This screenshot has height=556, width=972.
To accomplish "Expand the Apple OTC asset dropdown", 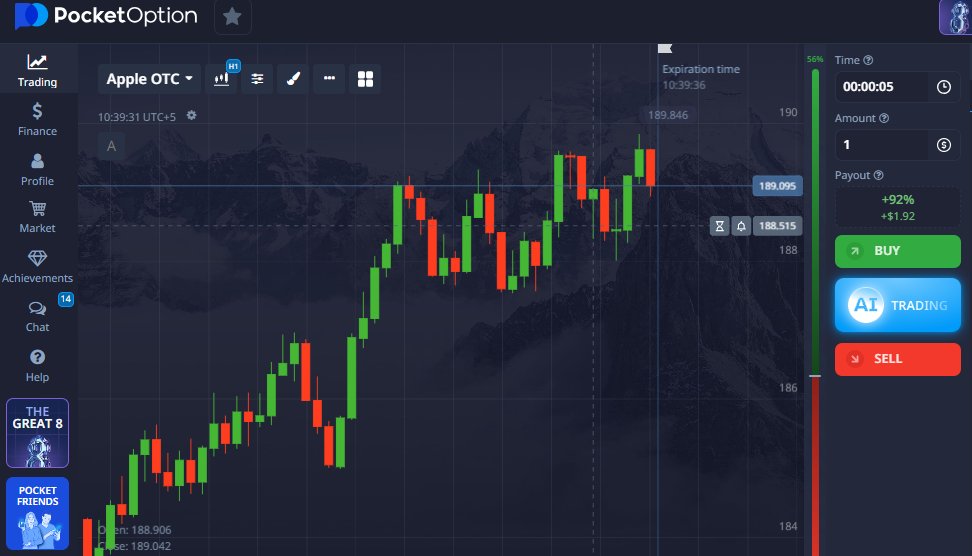I will point(149,79).
